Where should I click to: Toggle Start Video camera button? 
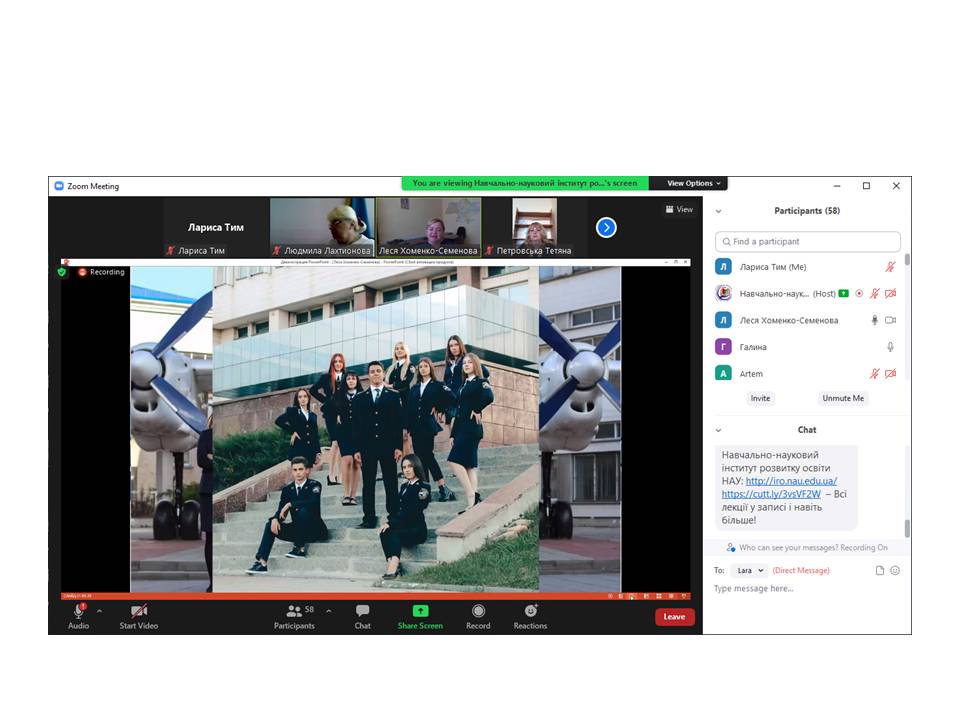click(139, 612)
